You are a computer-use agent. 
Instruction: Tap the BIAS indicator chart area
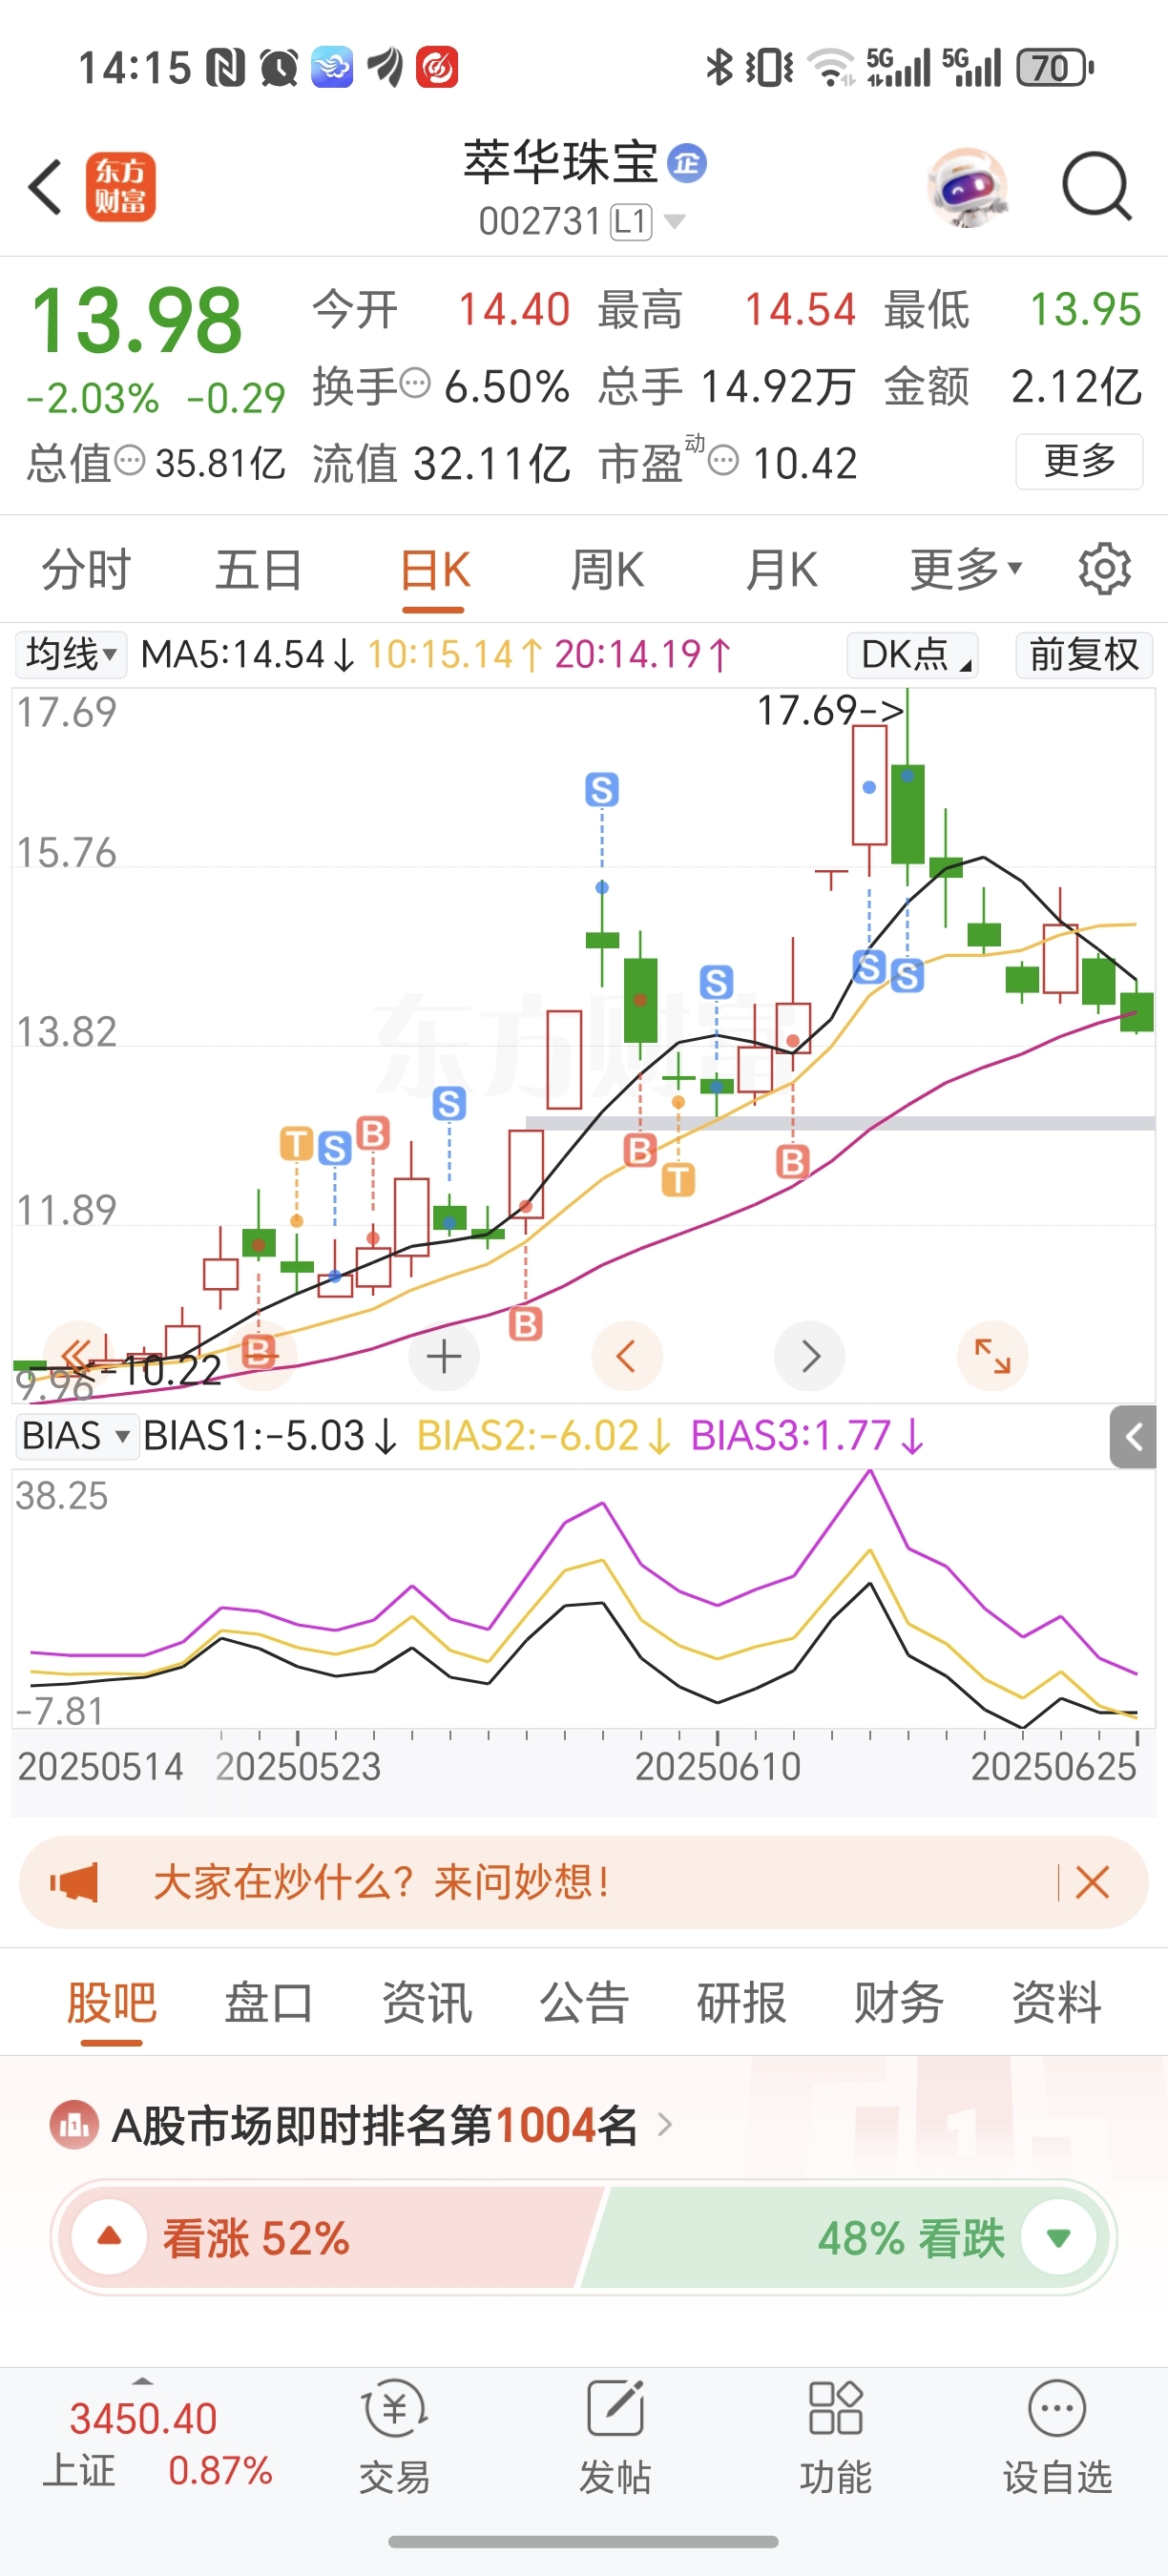pos(584,1598)
